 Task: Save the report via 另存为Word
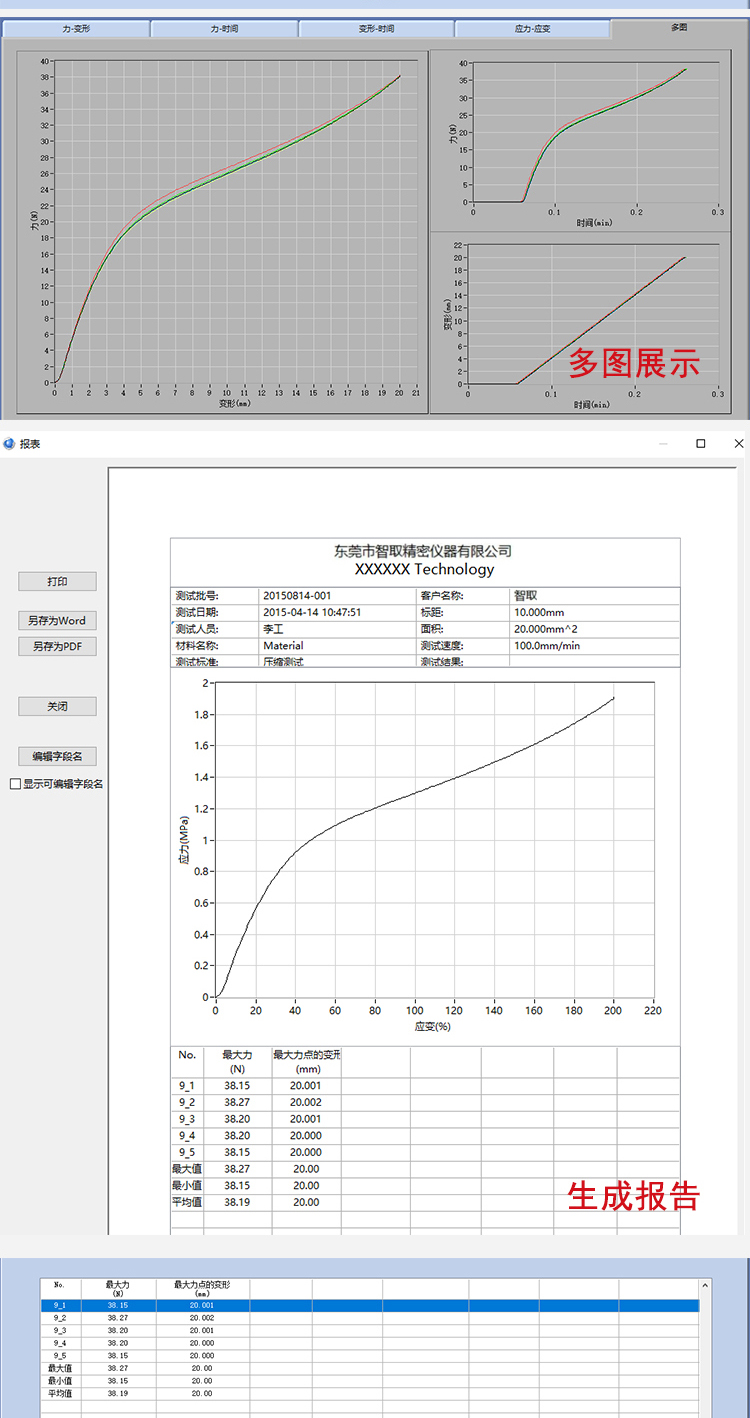(58, 621)
